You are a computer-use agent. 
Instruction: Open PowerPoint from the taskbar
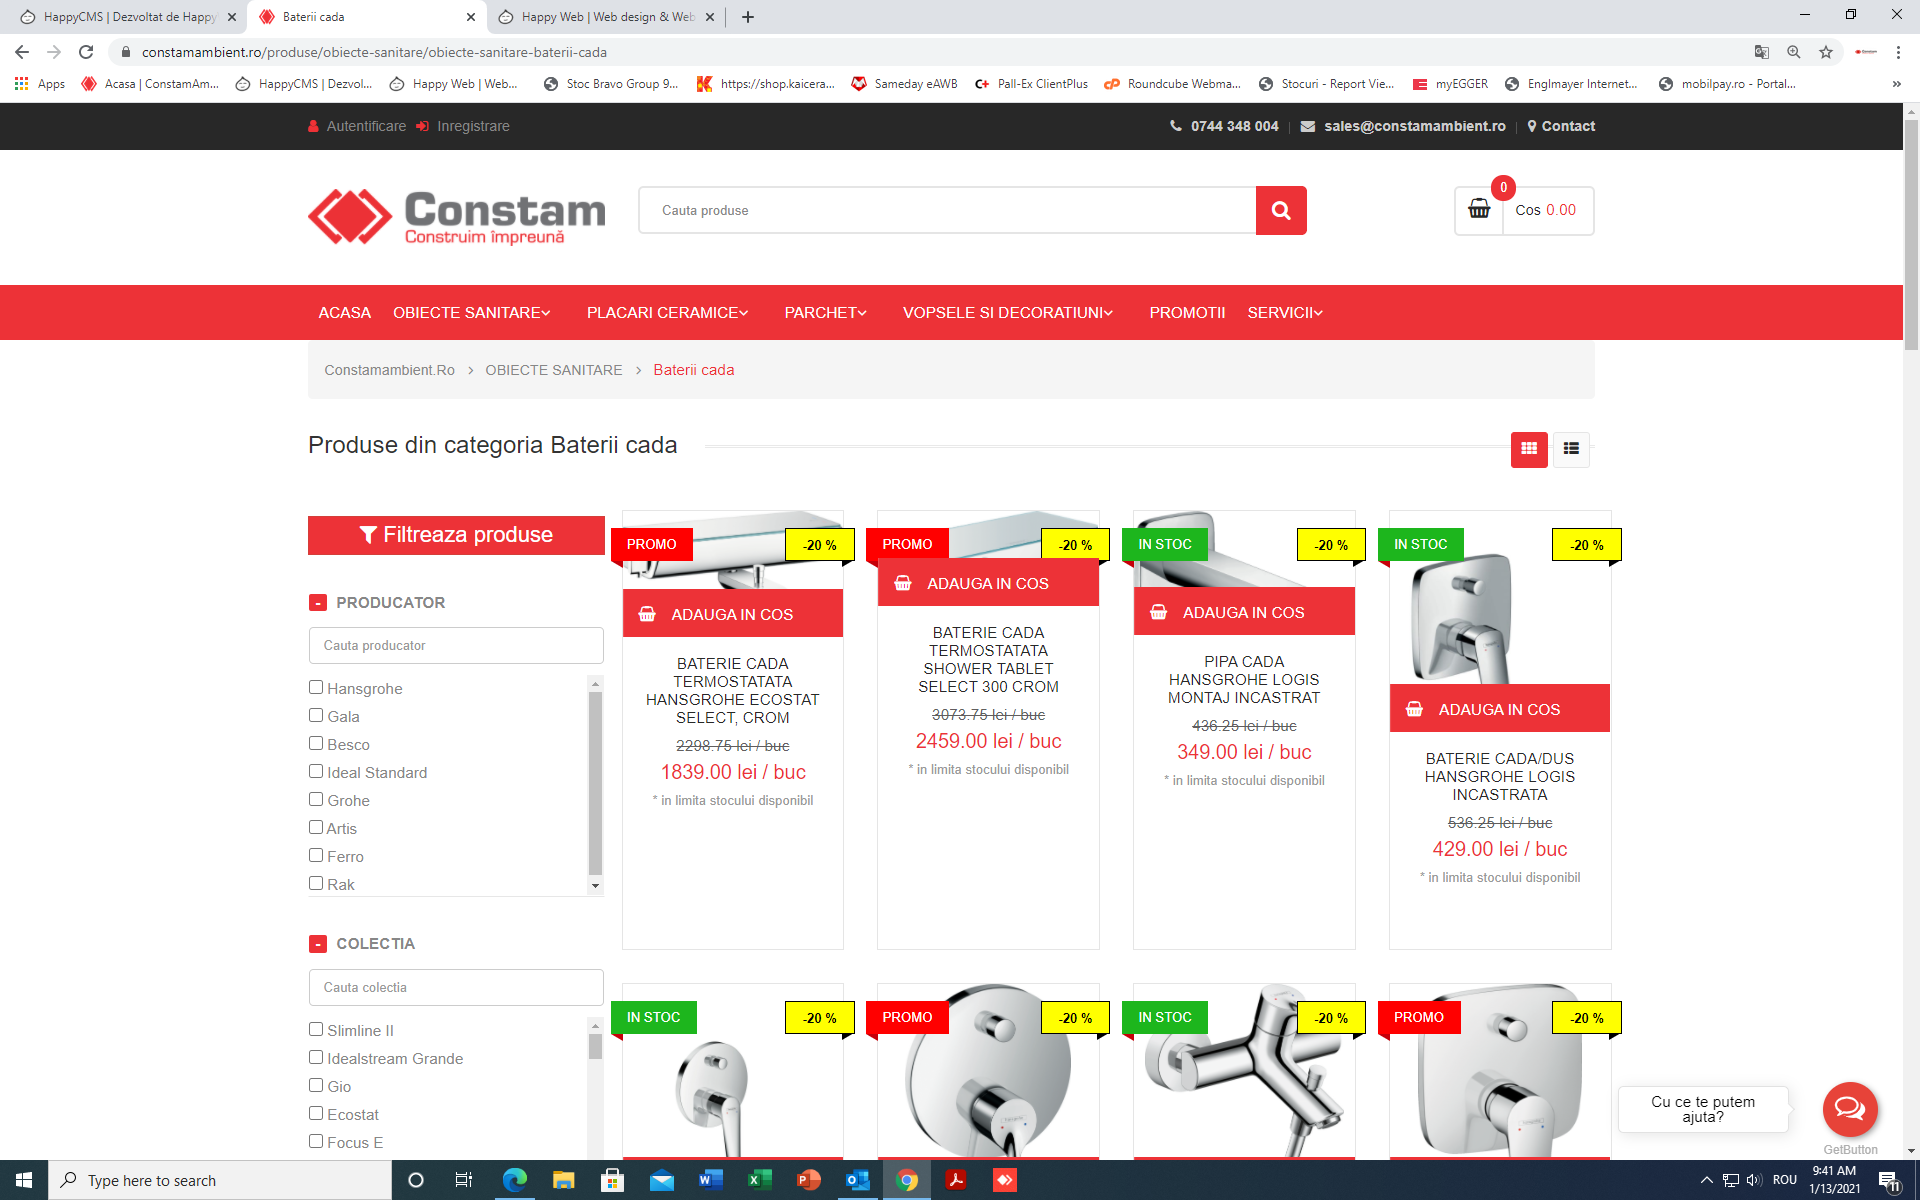808,1180
